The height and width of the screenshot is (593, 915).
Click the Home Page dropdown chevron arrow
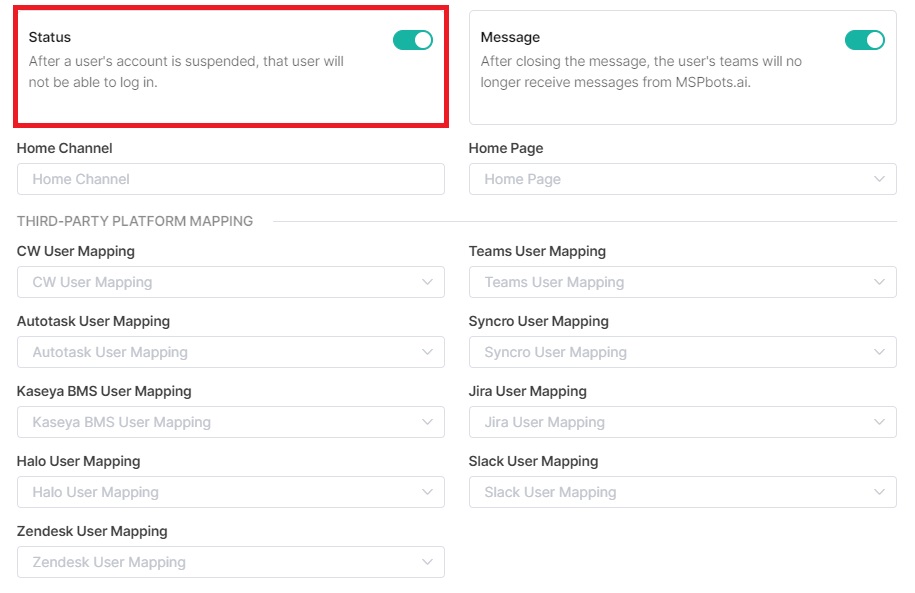(878, 179)
